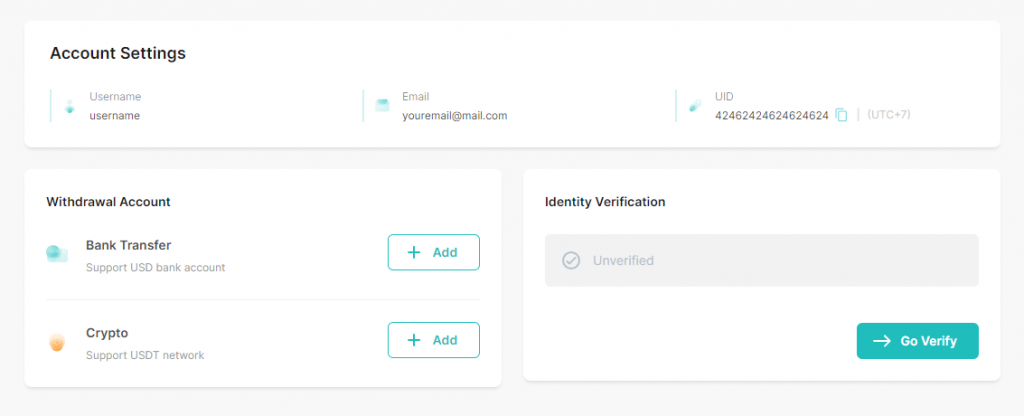Image resolution: width=1024 pixels, height=416 pixels.
Task: Click the Bank Transfer card icon
Action: click(57, 253)
